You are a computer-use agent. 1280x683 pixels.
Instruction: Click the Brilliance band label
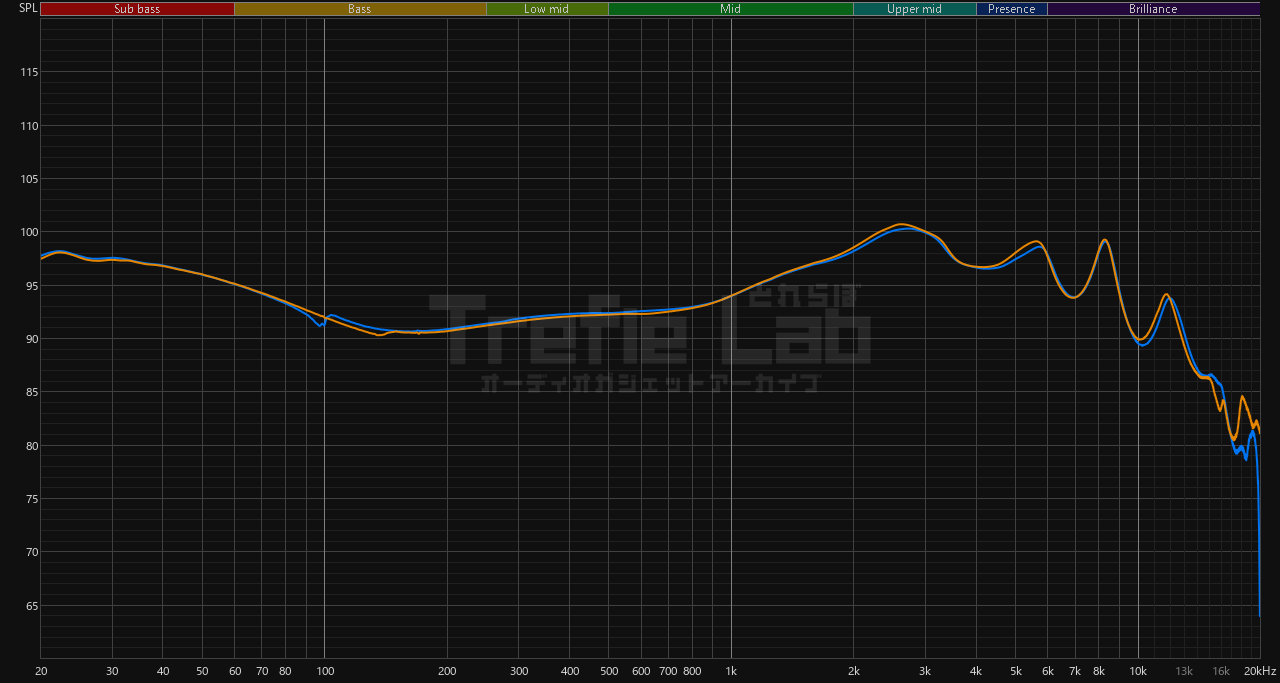click(x=1153, y=9)
